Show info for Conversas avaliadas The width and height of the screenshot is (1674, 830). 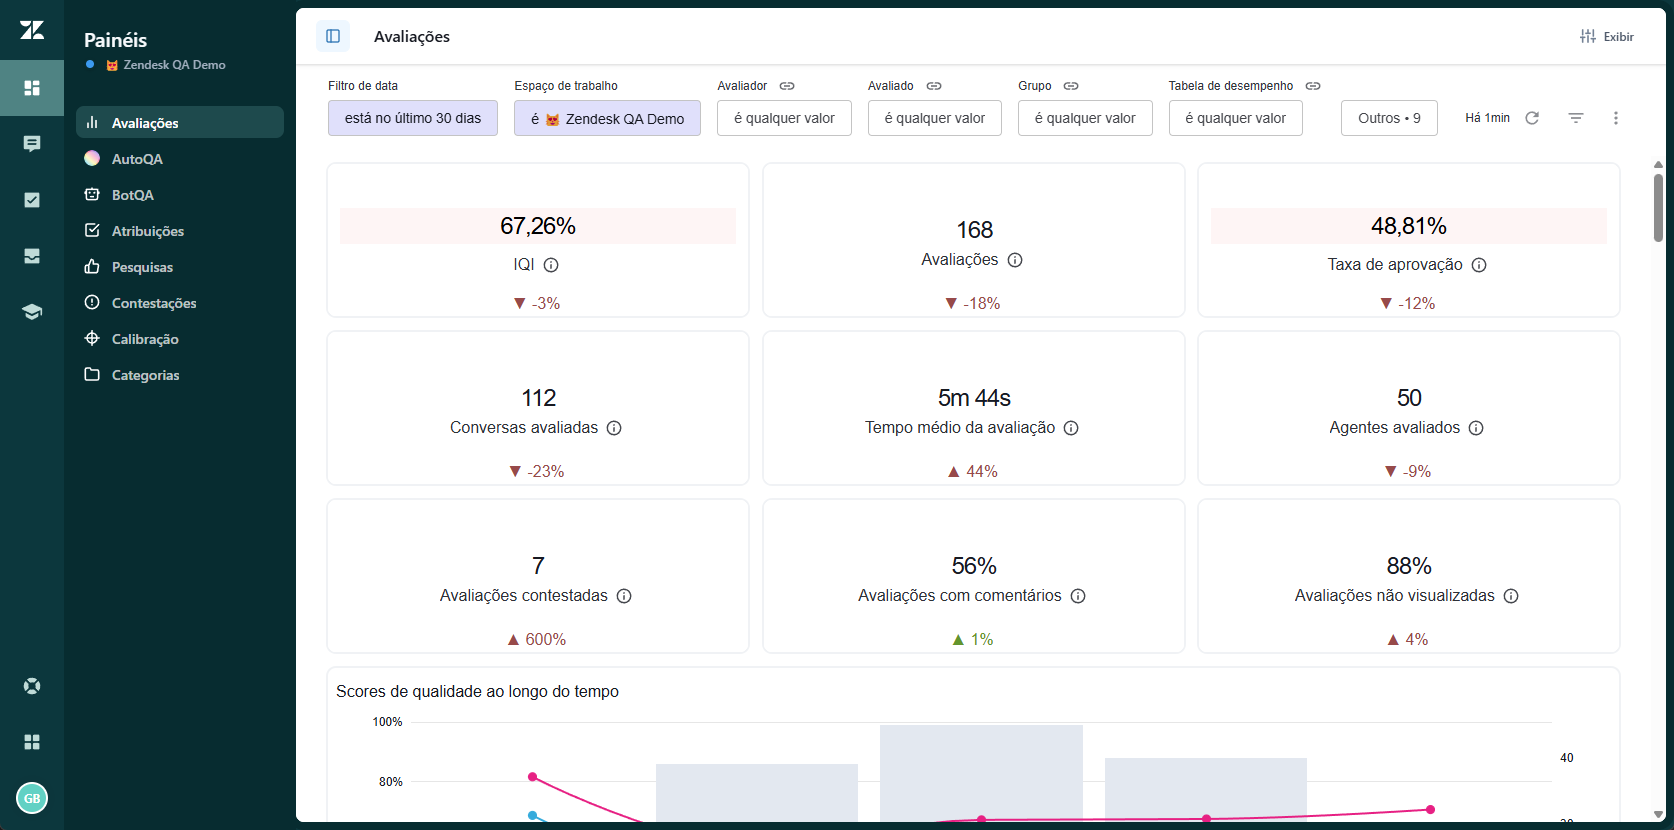[614, 428]
